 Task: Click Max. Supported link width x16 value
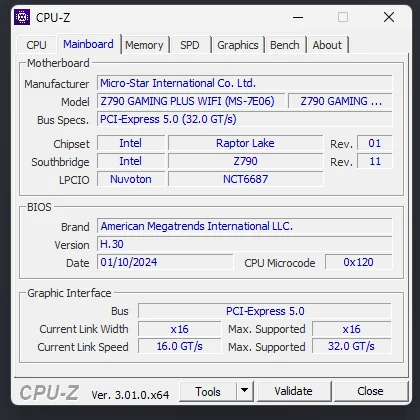point(351,329)
